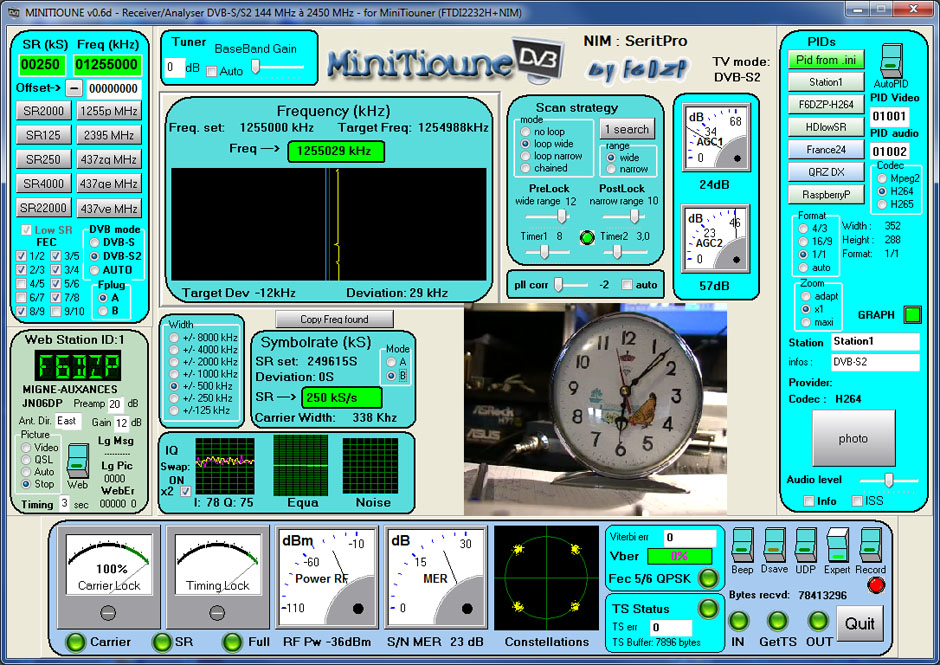
Task: Click the green GRAPH indicator
Action: (912, 314)
